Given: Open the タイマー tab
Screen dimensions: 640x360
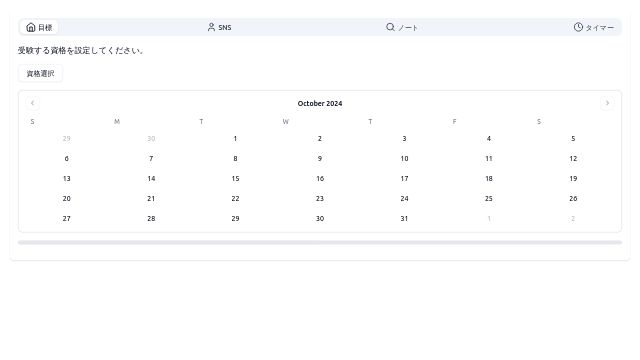Looking at the screenshot, I should click(594, 27).
